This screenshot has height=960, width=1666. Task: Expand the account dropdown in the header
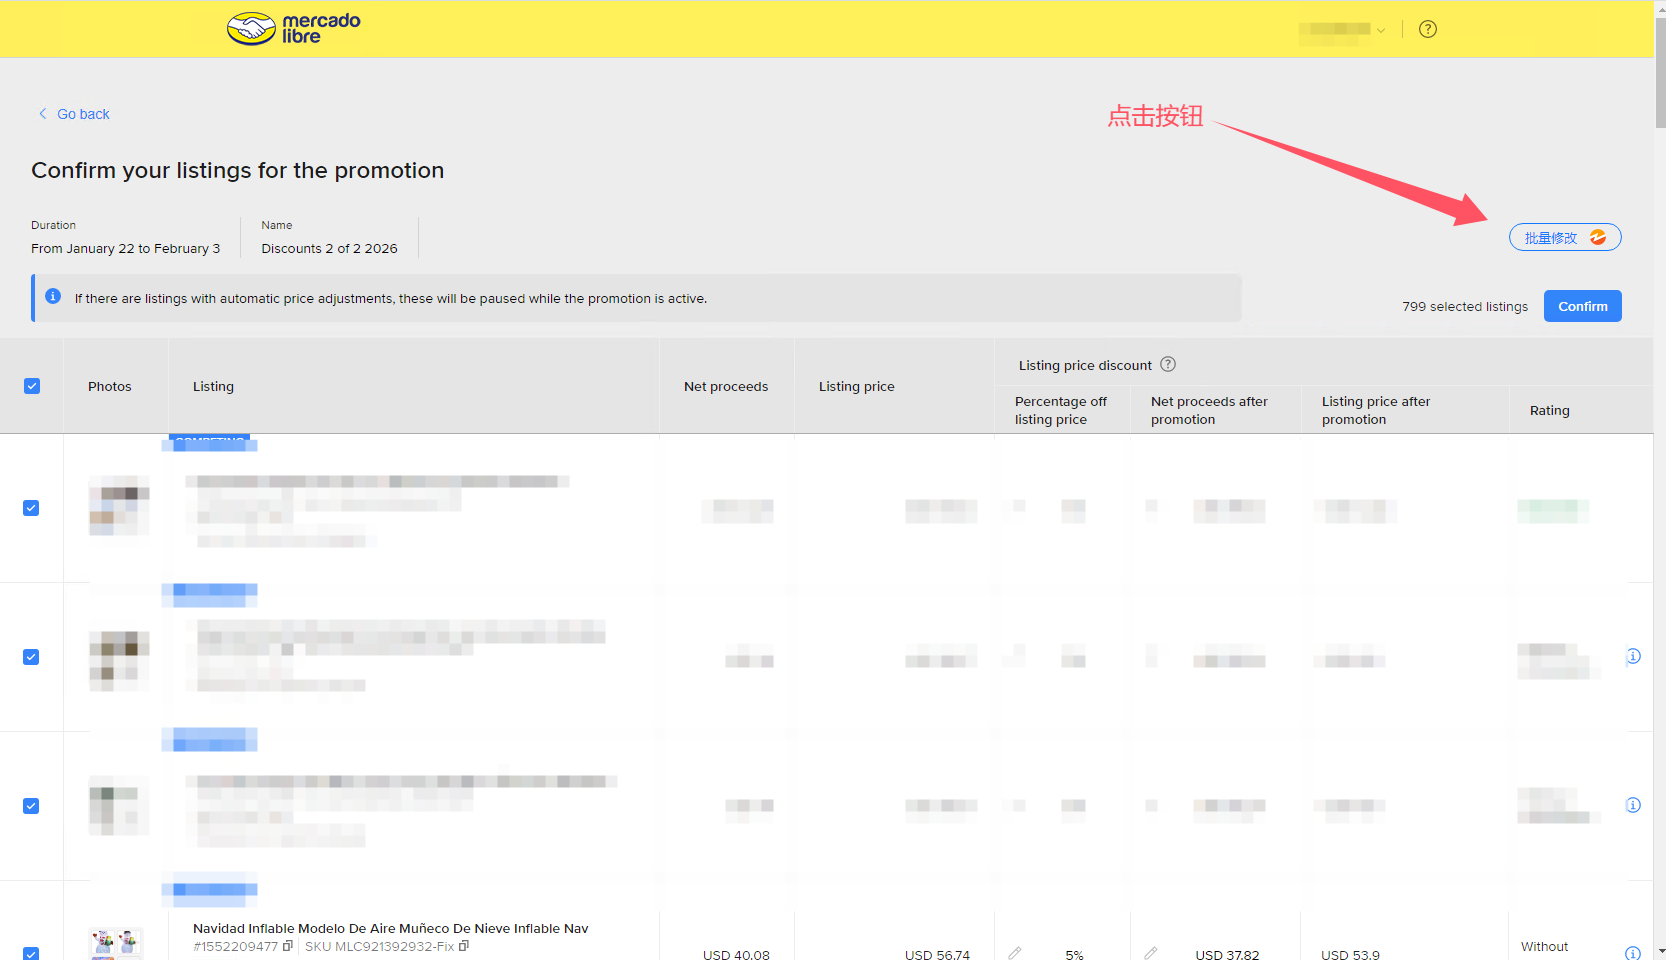click(1381, 30)
